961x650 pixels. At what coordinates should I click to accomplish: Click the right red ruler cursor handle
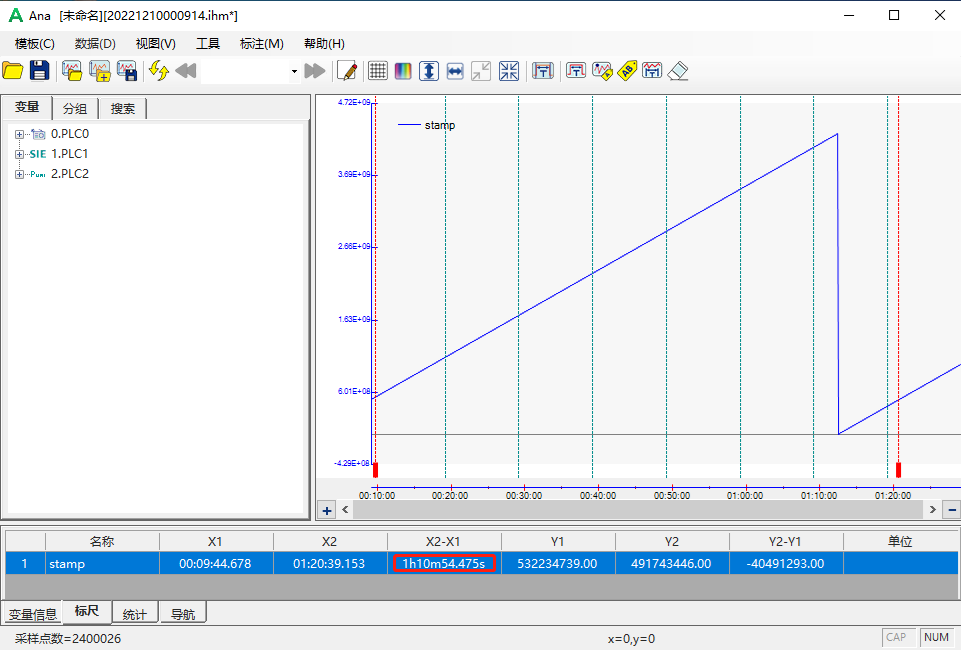click(x=898, y=470)
